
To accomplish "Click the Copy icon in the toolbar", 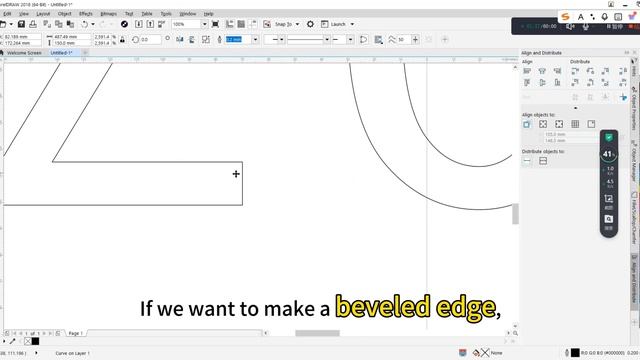I will pos(59,24).
